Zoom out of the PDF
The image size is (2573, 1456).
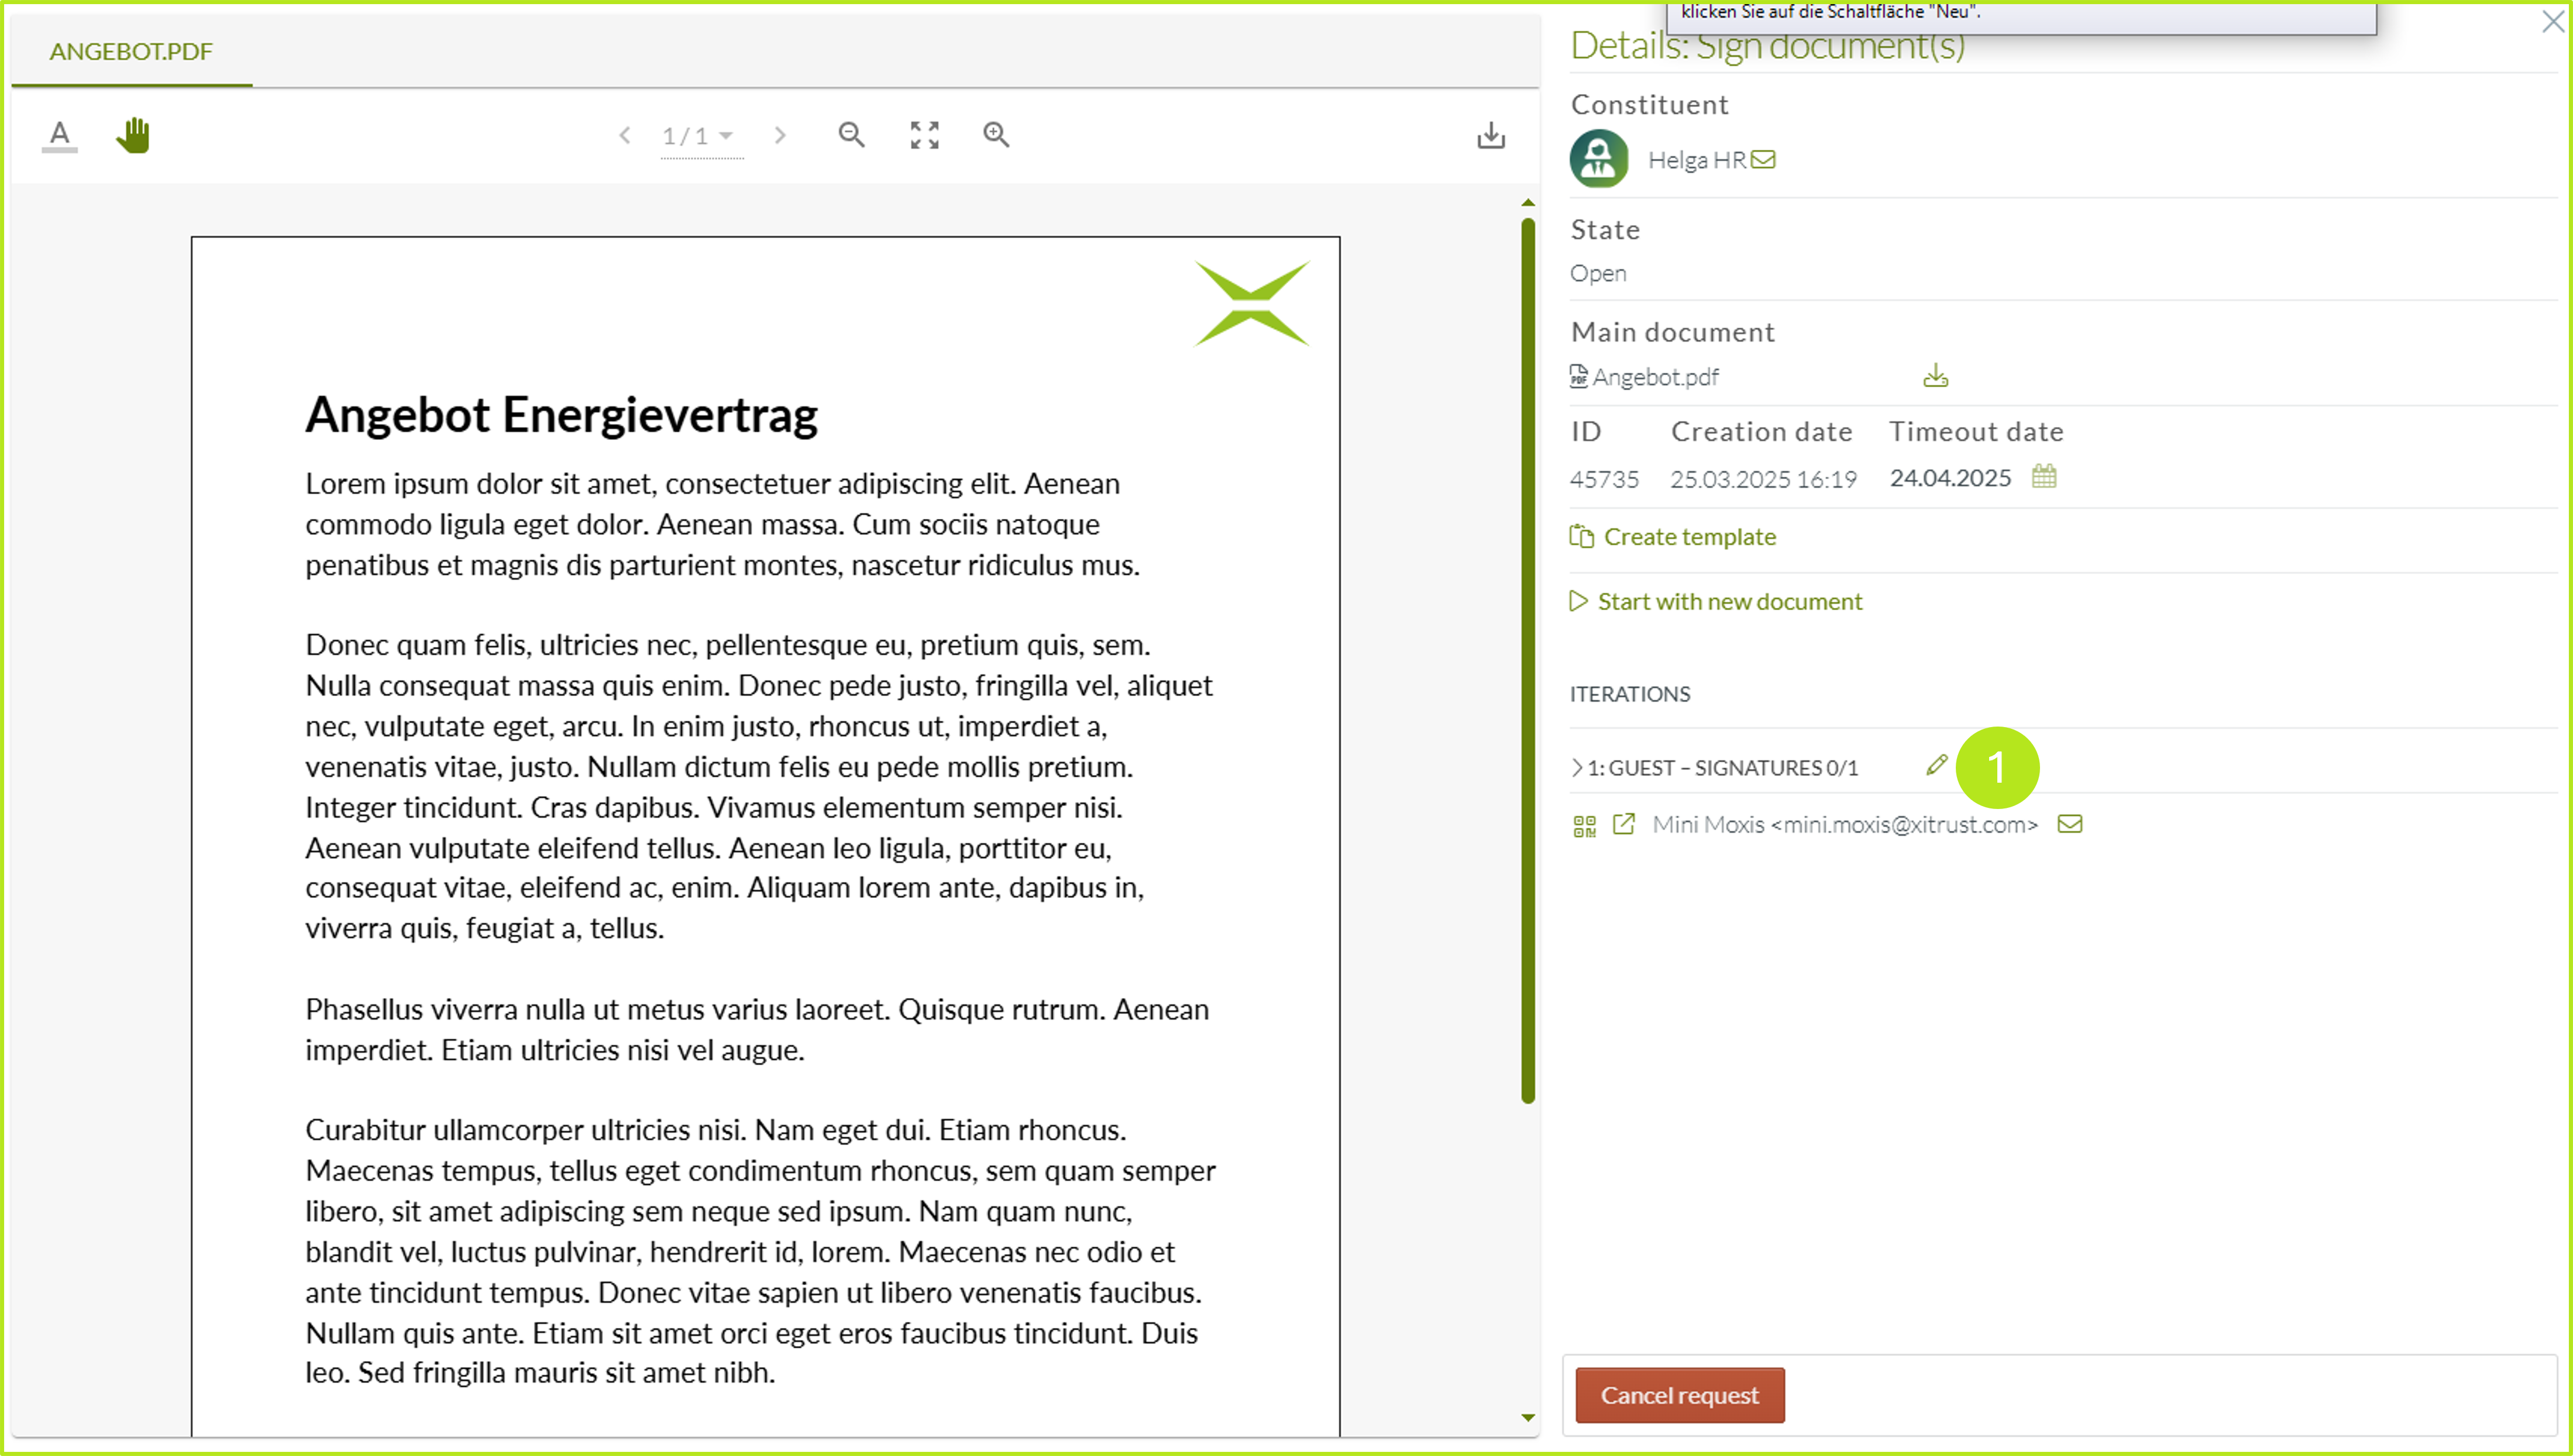tap(851, 135)
